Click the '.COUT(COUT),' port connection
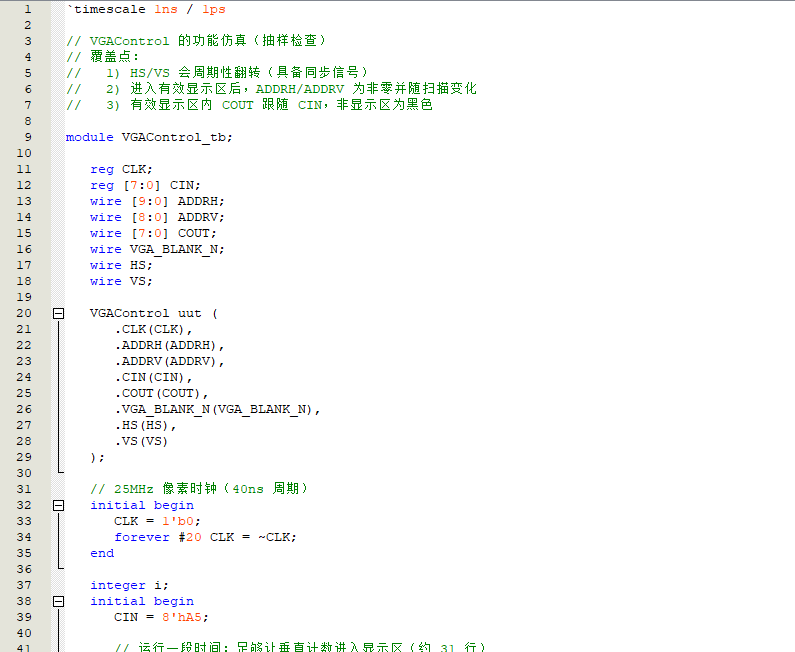795x652 pixels. (x=161, y=393)
